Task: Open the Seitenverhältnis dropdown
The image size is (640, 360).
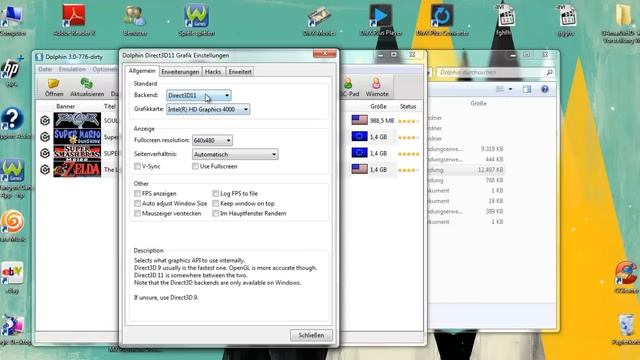Action: (x=235, y=154)
